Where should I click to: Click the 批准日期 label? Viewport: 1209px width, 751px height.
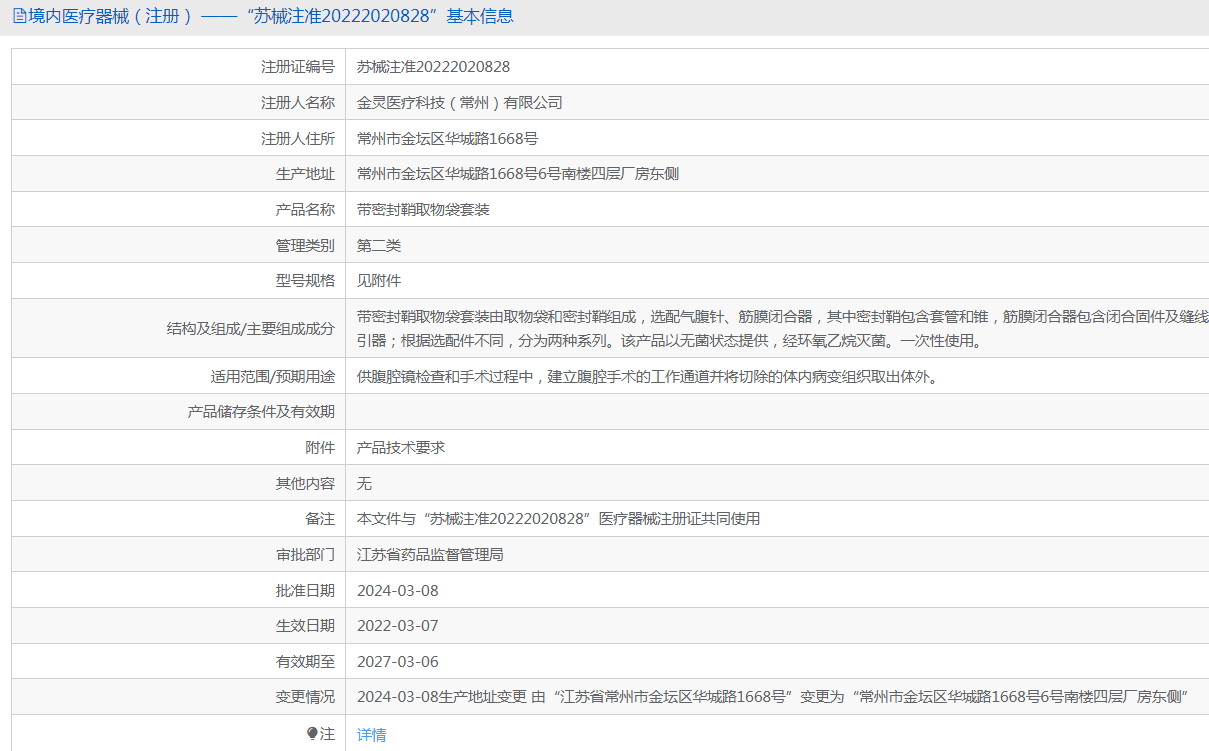[305, 591]
